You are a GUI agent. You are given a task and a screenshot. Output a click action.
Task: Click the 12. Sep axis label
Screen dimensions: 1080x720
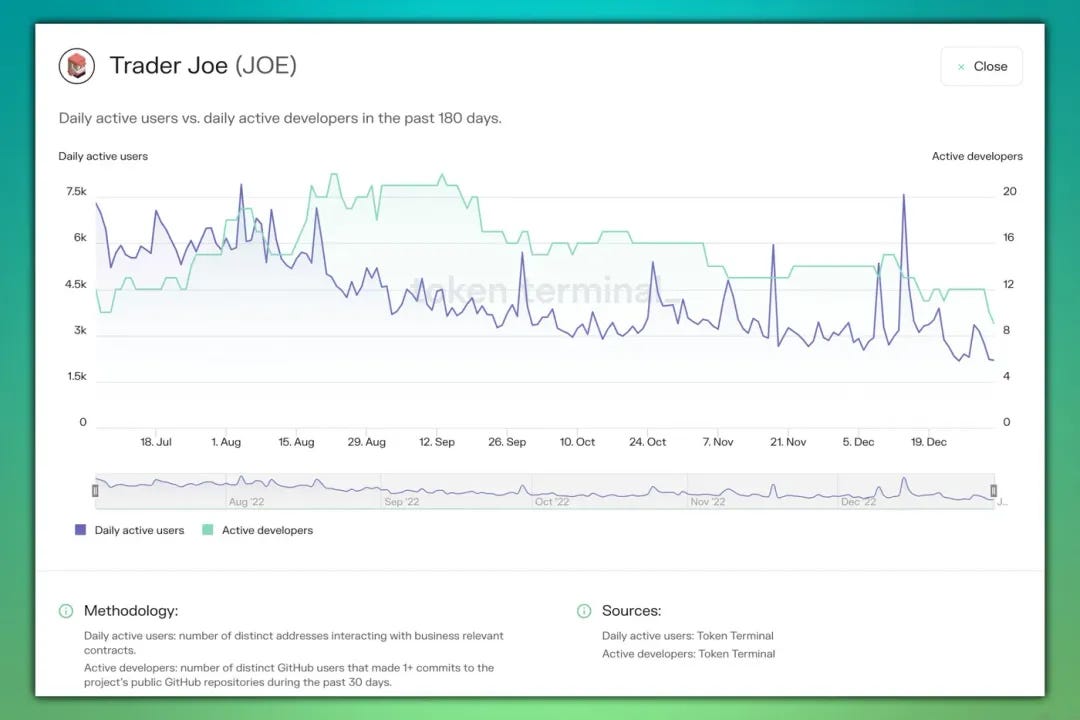437,442
